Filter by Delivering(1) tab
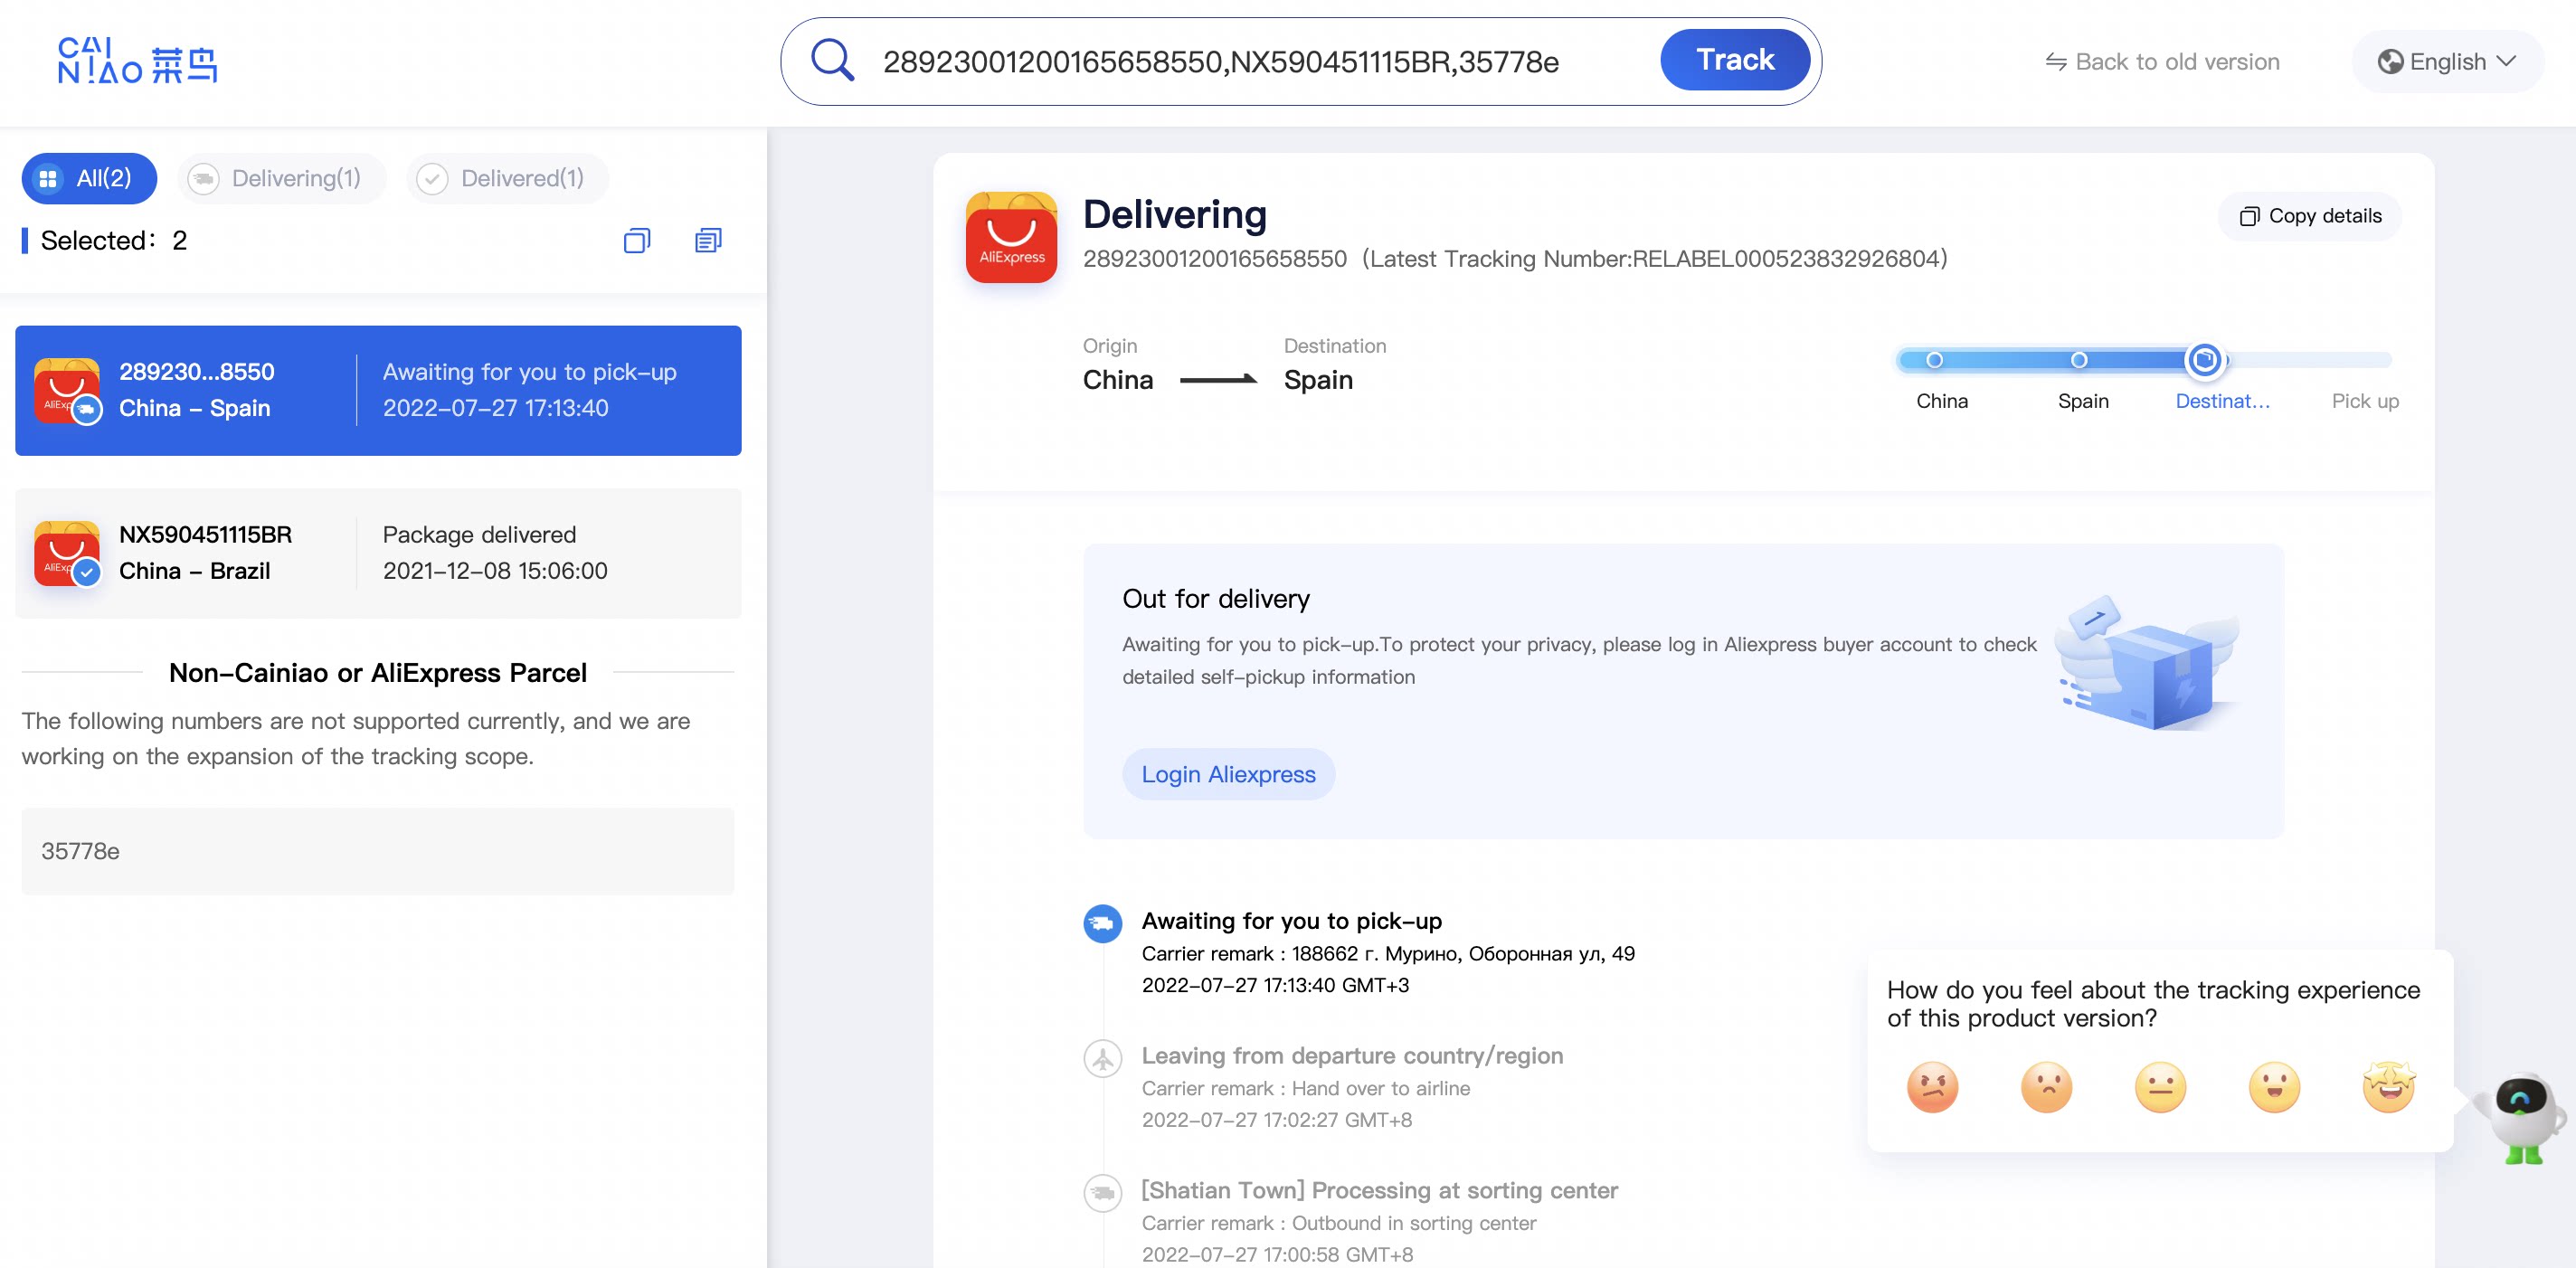Screen dimensions: 2576x1268 coord(281,179)
